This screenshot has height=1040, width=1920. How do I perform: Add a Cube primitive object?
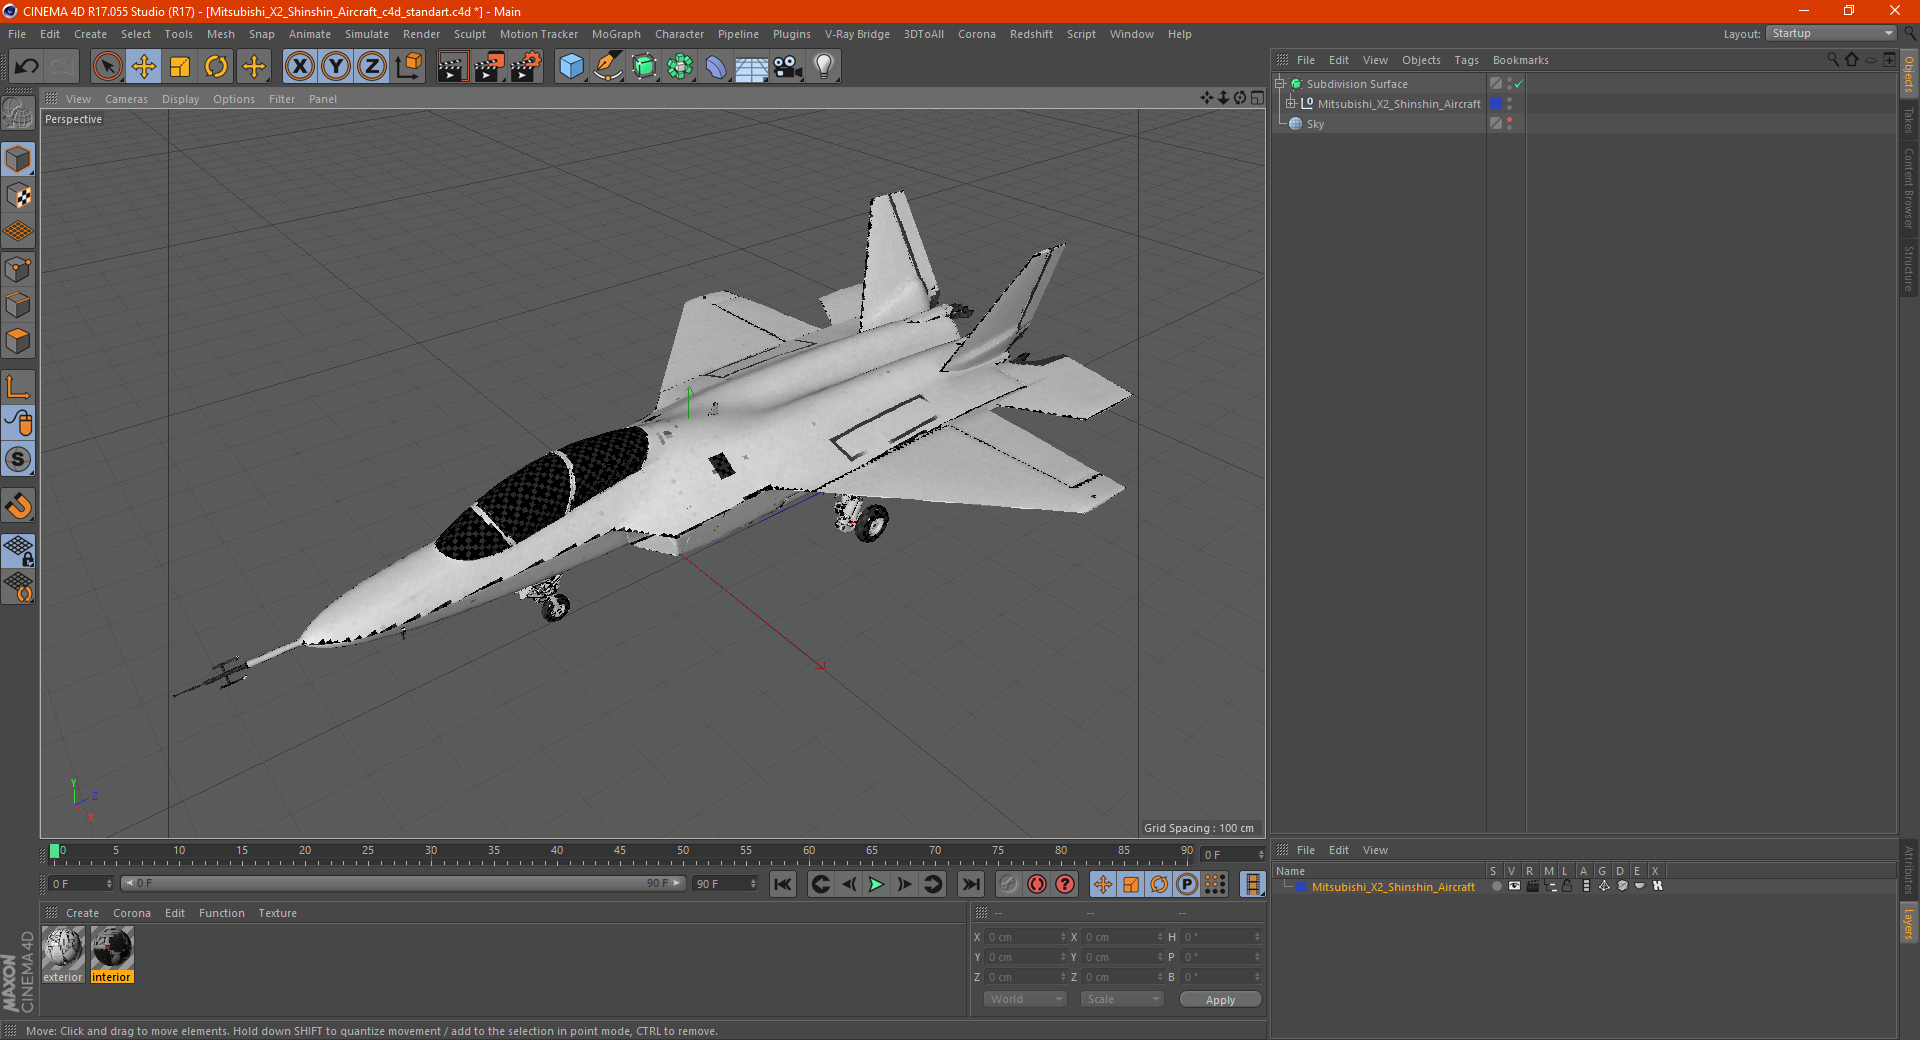(571, 67)
